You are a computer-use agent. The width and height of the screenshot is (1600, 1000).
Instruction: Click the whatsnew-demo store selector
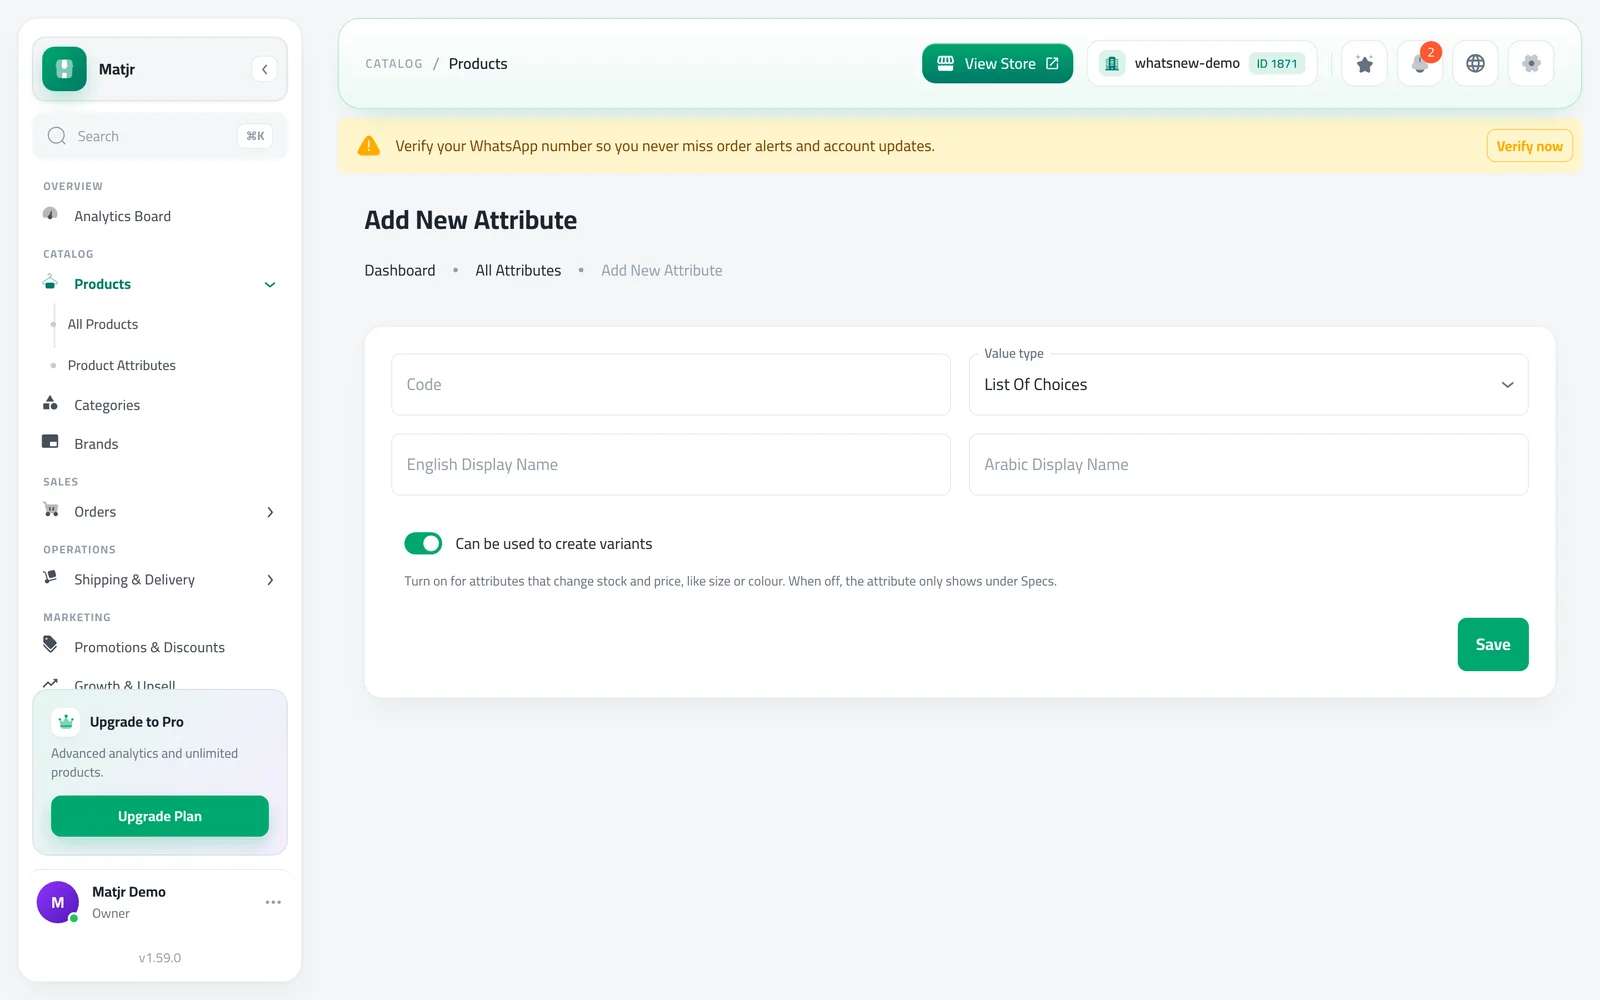click(1202, 64)
